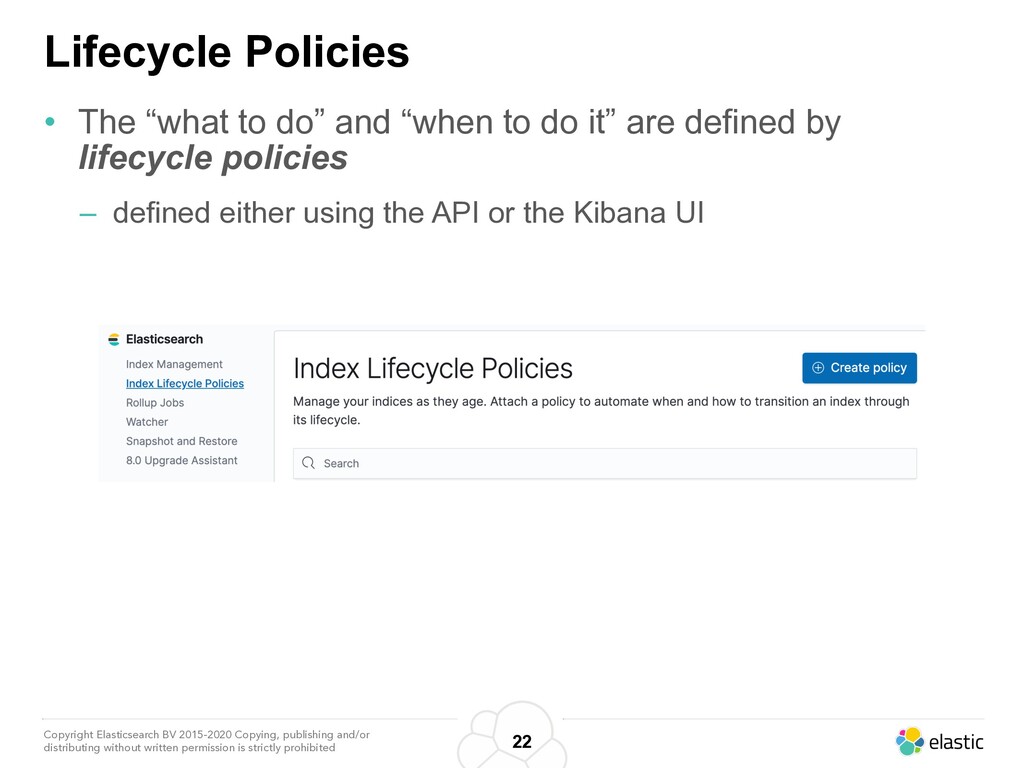Click the Index Lifecycle Policies page heading

[432, 369]
